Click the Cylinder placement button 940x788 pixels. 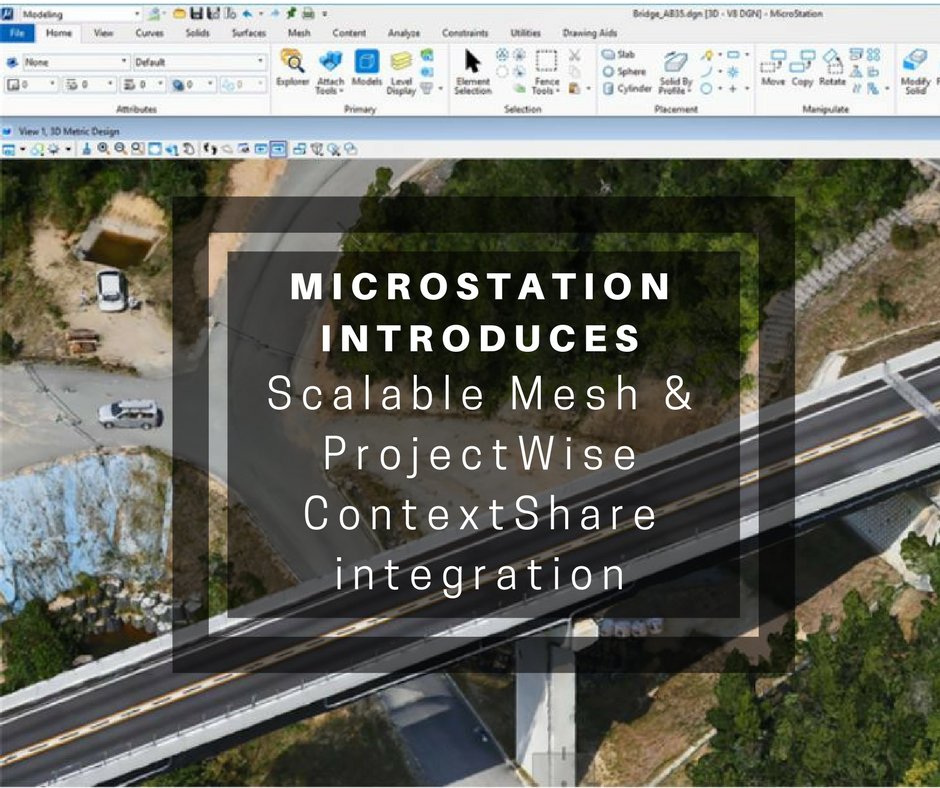626,88
